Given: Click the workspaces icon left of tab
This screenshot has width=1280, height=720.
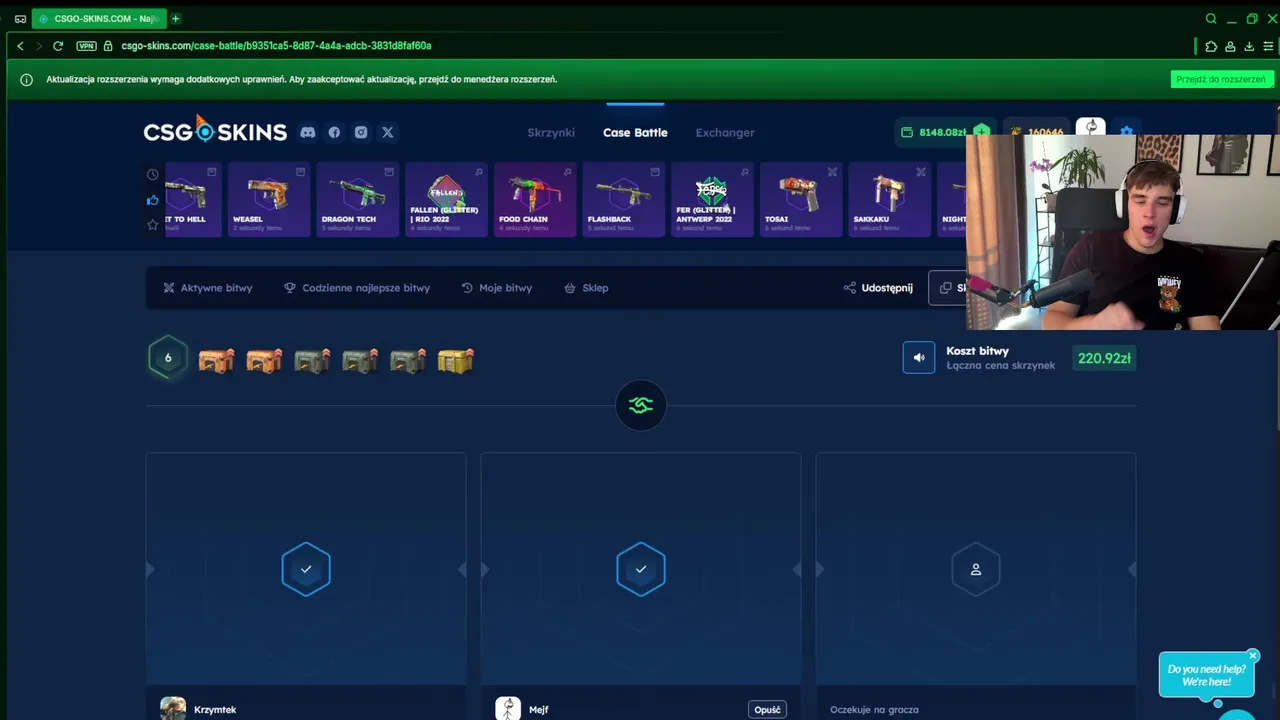Looking at the screenshot, I should pyautogui.click(x=20, y=18).
